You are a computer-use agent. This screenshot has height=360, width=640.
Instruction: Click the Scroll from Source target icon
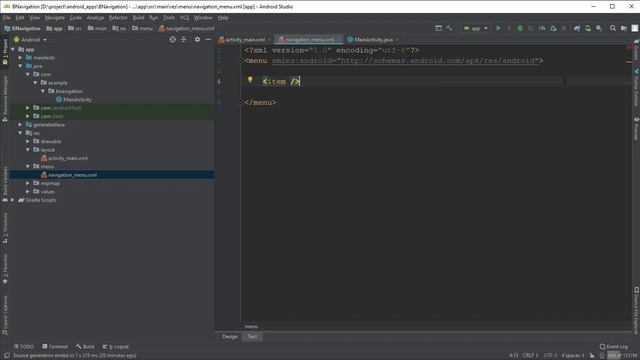pyautogui.click(x=173, y=39)
